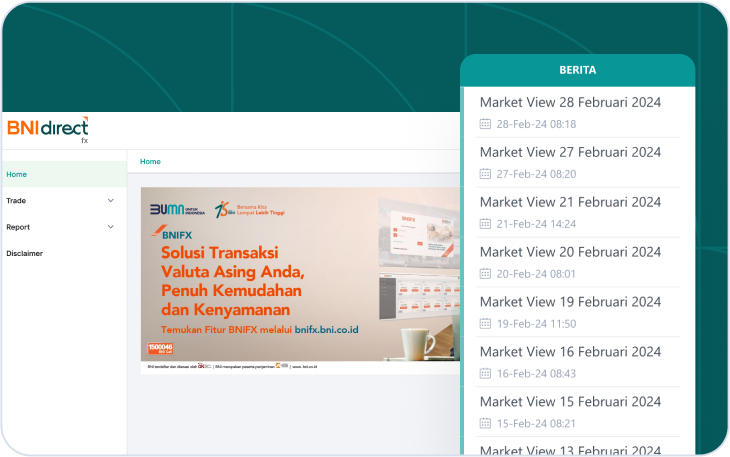The height and width of the screenshot is (457, 730).
Task: Open Market View 27 Februari 2024
Action: (x=570, y=152)
